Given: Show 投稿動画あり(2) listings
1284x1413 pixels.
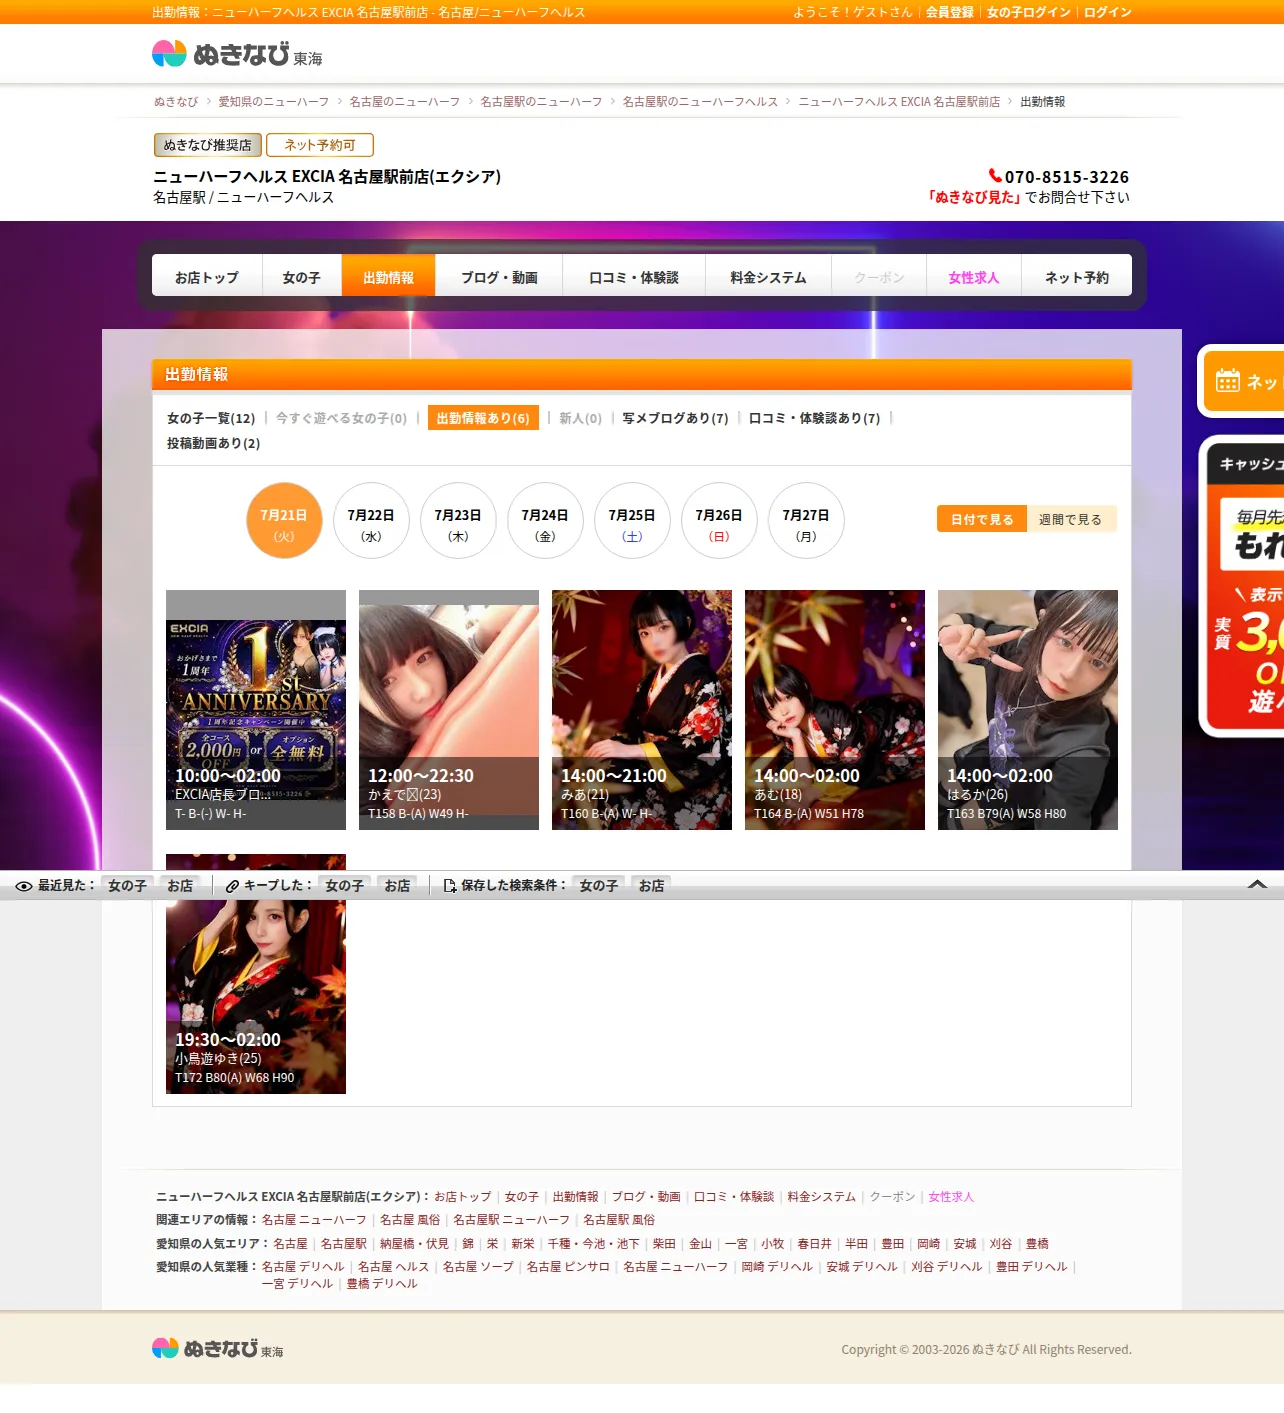Looking at the screenshot, I should (213, 443).
